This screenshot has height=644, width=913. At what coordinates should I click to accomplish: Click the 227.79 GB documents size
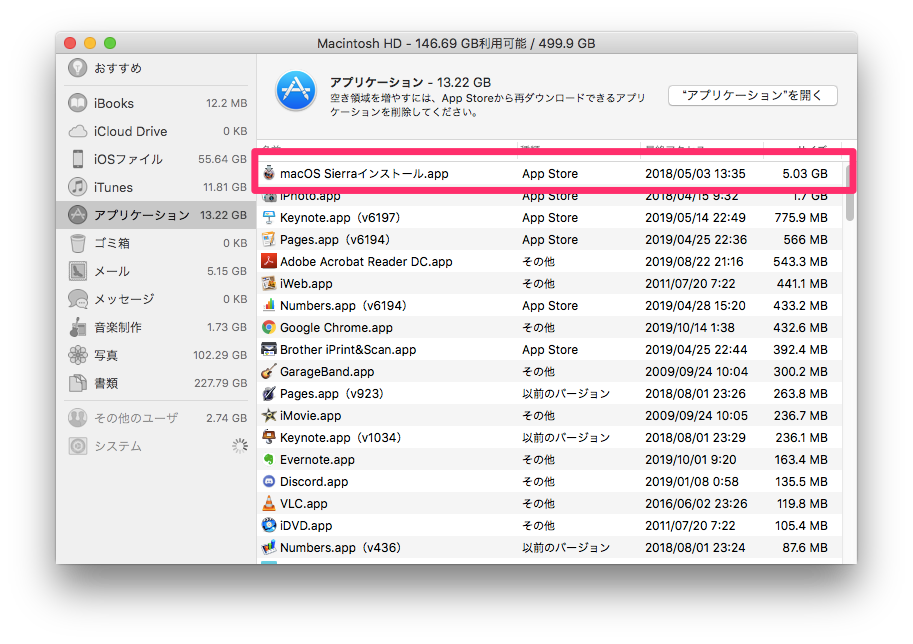(221, 383)
